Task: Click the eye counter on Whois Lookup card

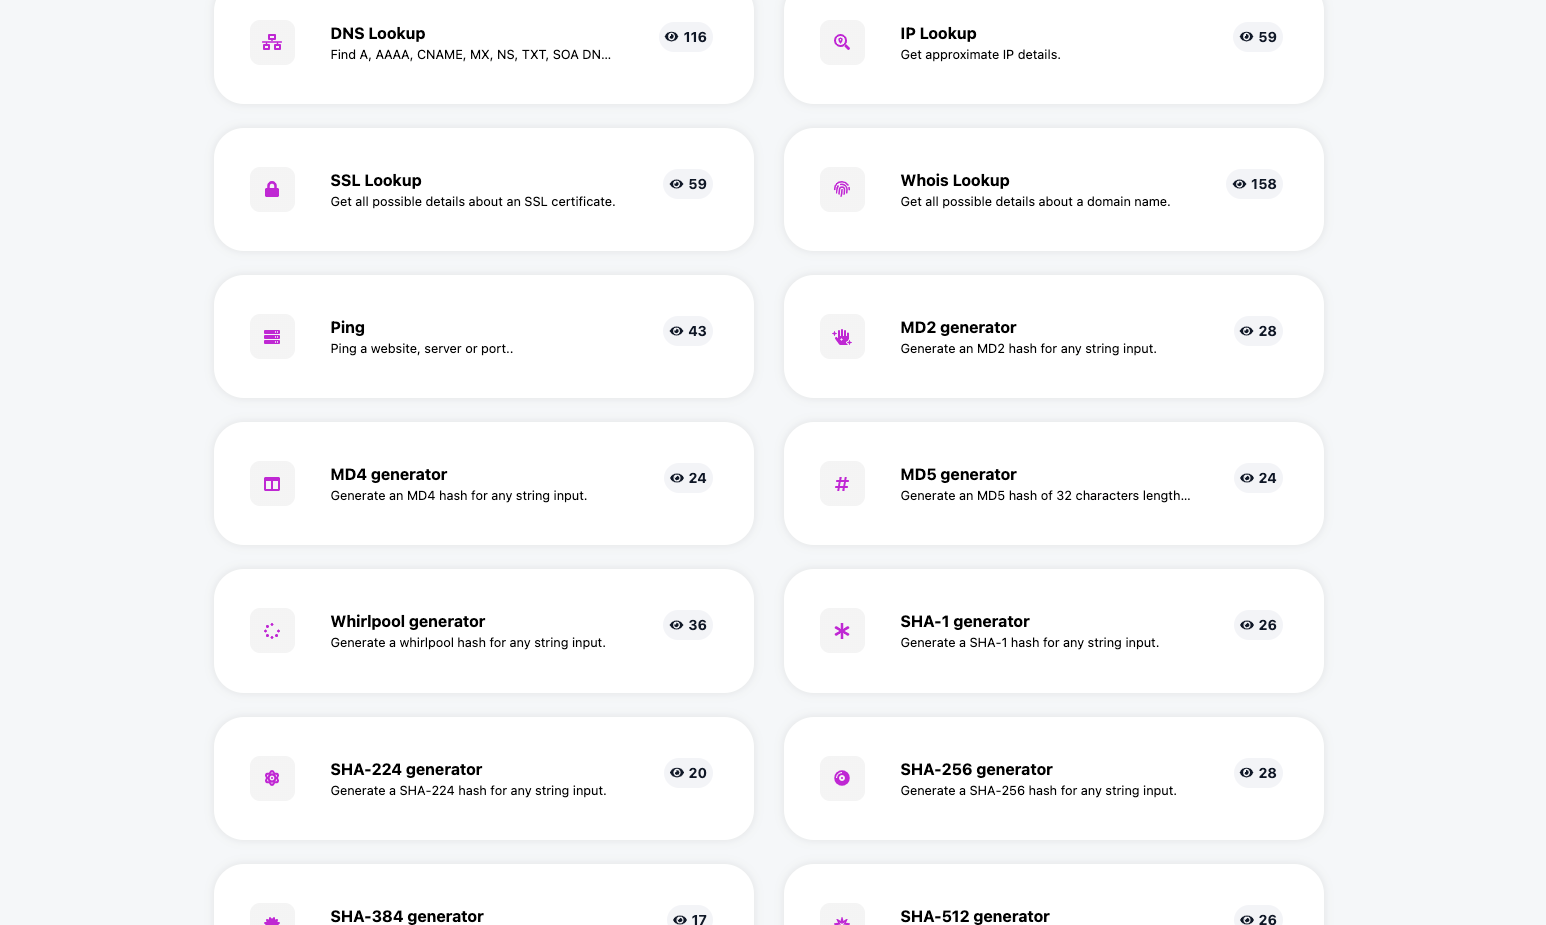Action: [x=1253, y=184]
